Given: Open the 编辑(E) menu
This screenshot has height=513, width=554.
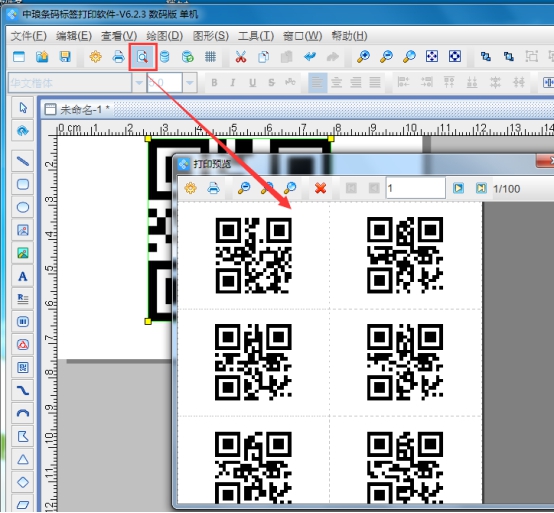Looking at the screenshot, I should 74,36.
